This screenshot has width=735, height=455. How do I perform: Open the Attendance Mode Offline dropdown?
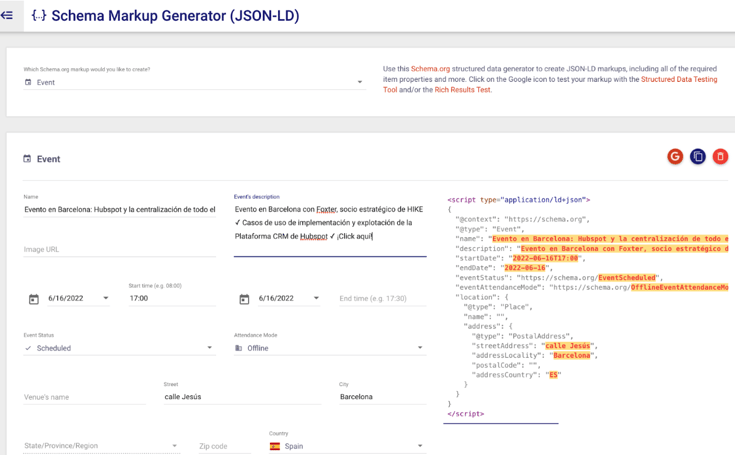coord(330,348)
